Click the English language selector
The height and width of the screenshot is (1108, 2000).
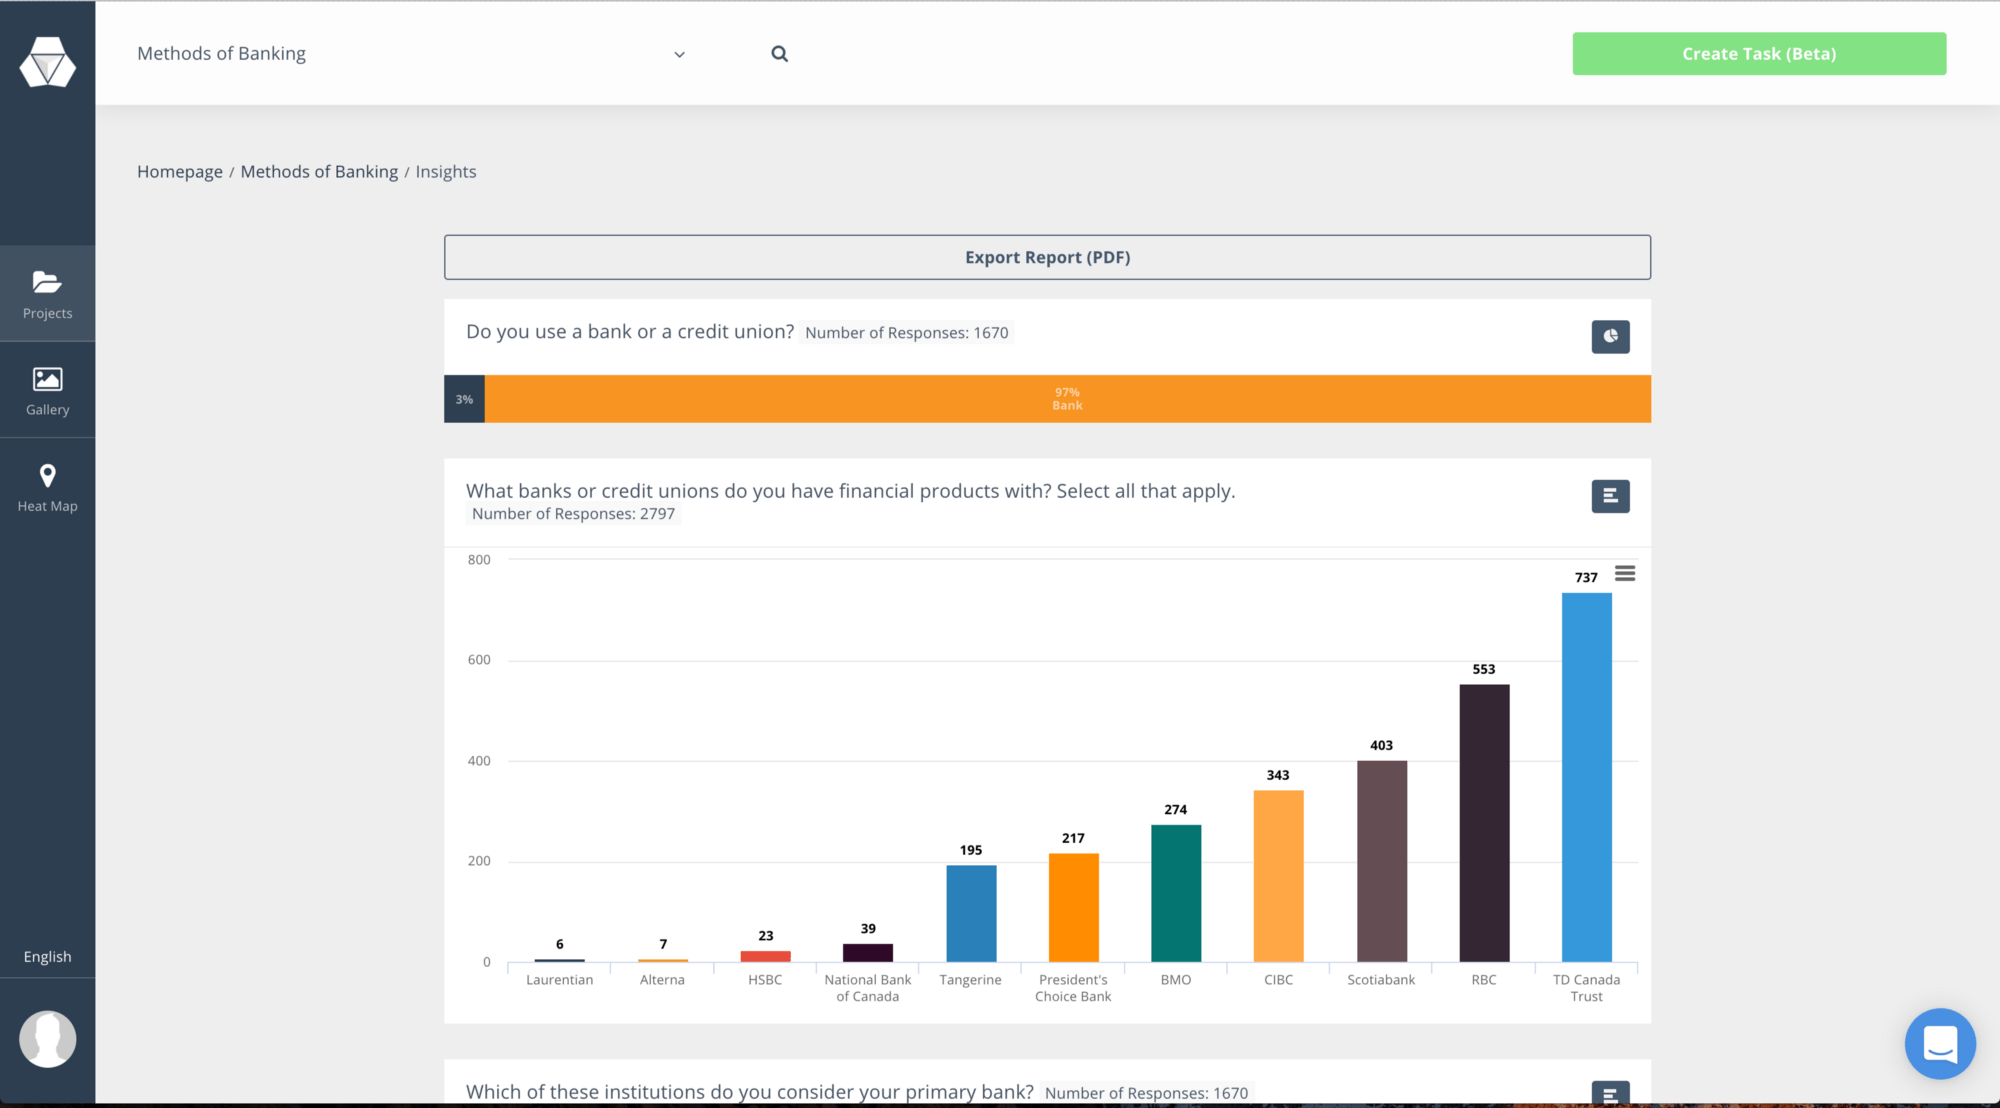[x=48, y=955]
